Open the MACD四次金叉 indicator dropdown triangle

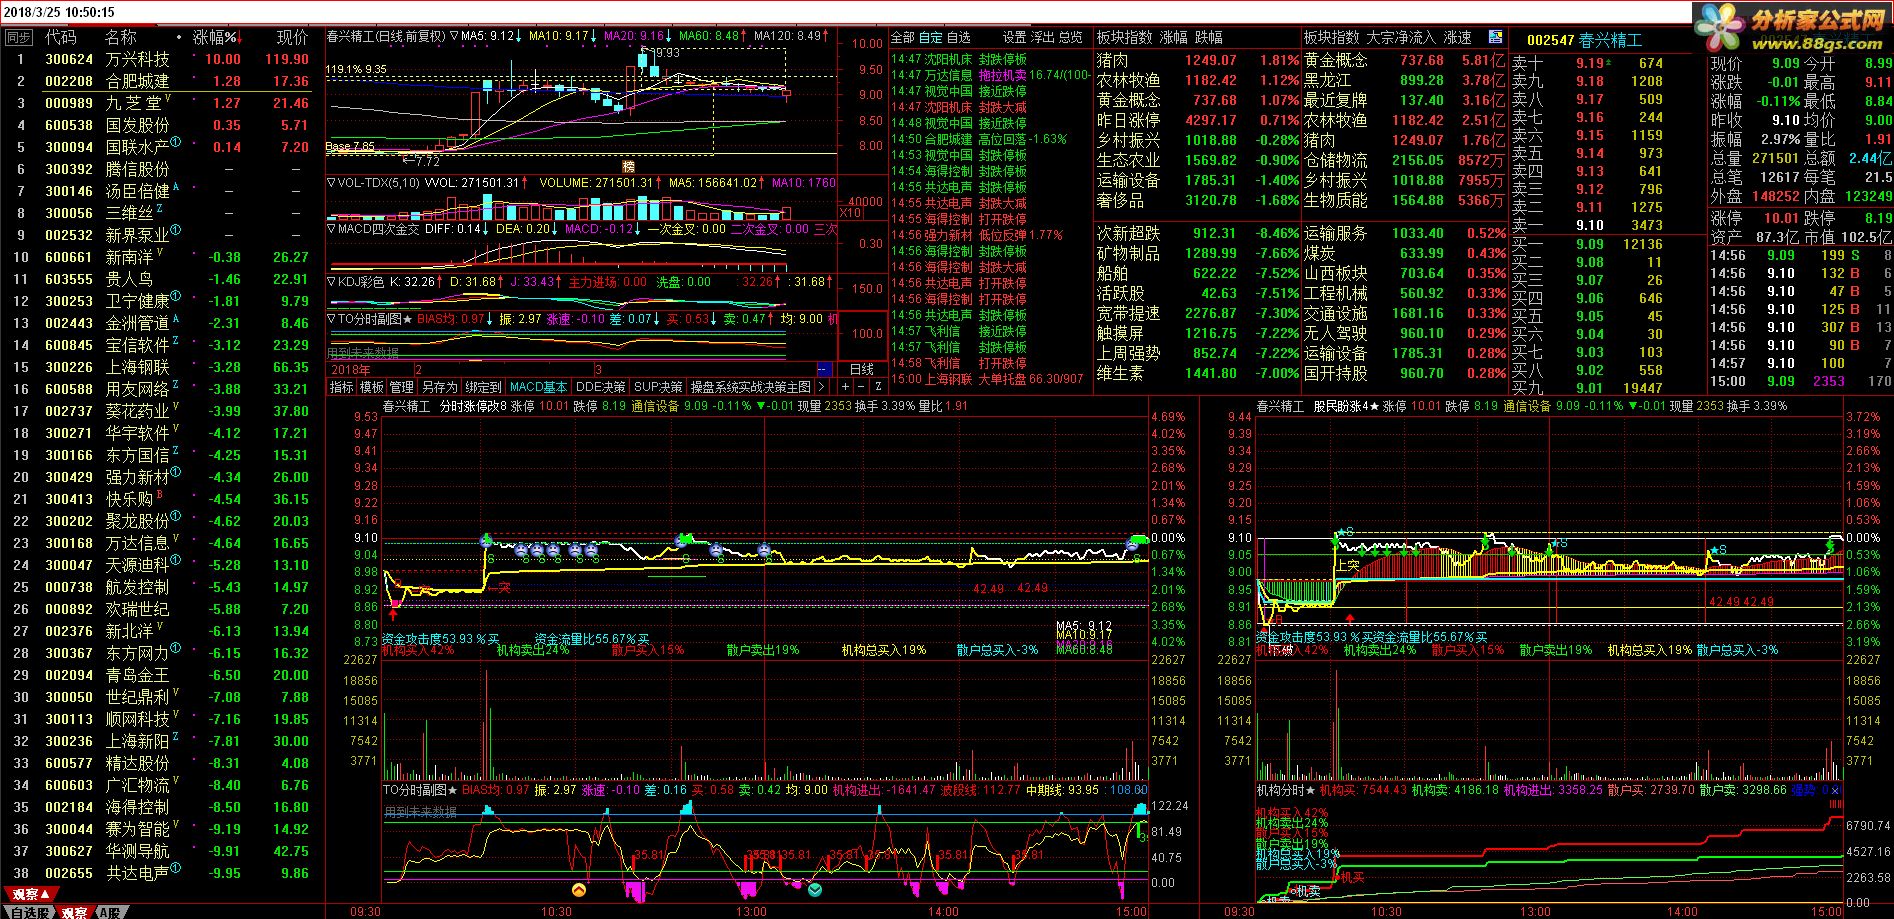pos(331,229)
